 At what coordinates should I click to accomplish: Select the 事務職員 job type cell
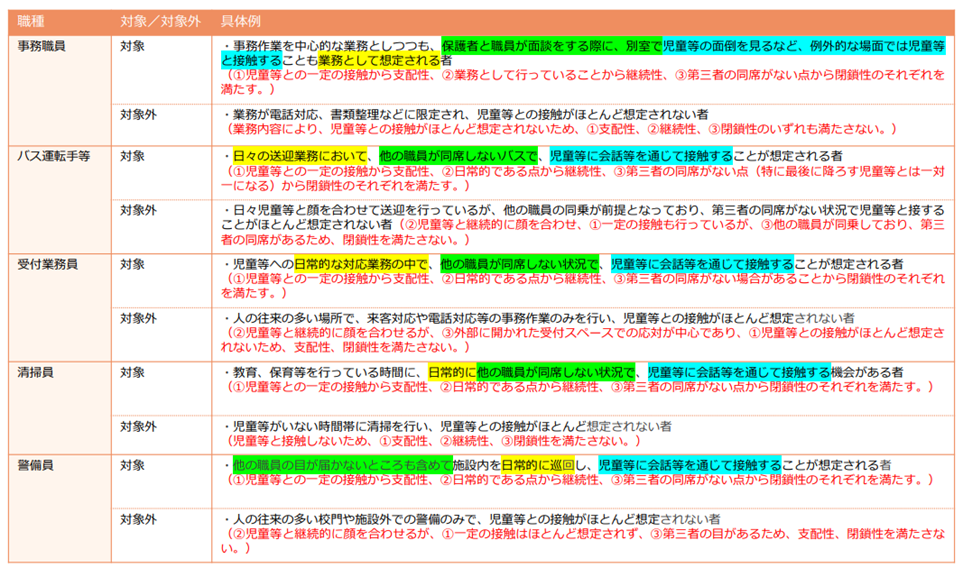click(x=46, y=45)
